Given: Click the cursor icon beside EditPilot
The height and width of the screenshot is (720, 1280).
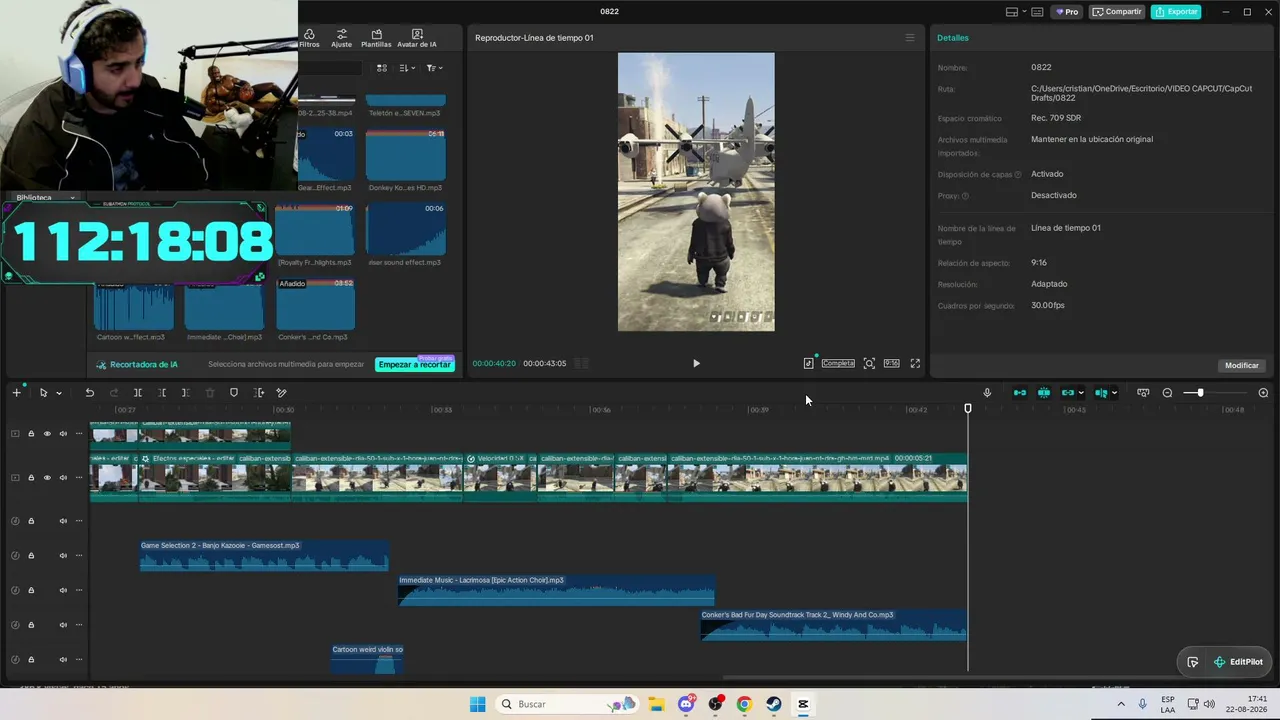Looking at the screenshot, I should (x=1193, y=662).
